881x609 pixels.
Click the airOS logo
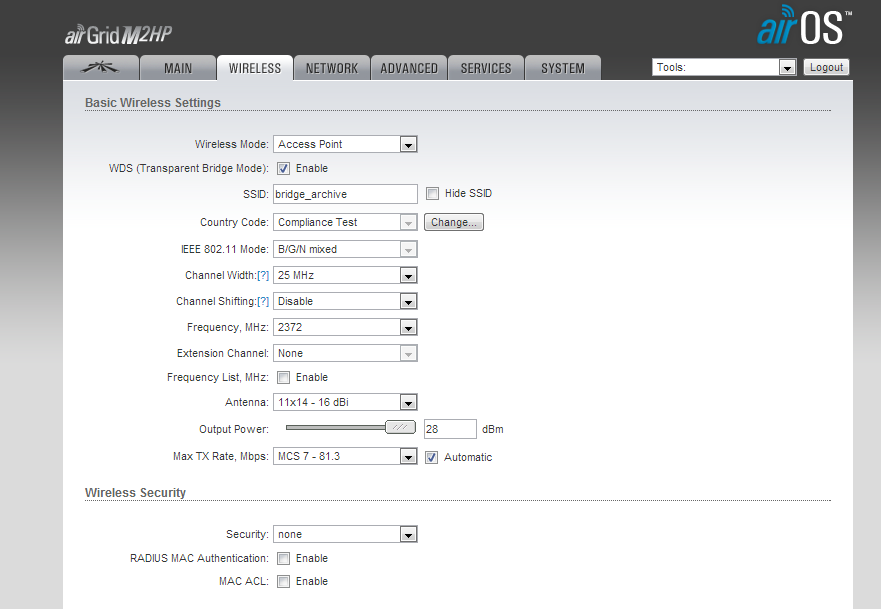click(804, 28)
